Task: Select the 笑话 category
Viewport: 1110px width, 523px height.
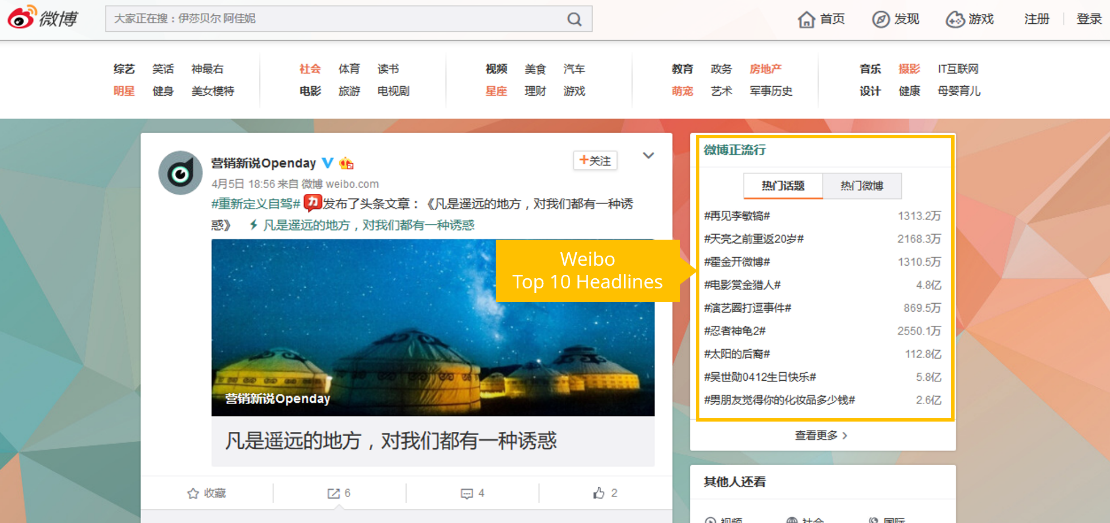Action: pyautogui.click(x=163, y=69)
